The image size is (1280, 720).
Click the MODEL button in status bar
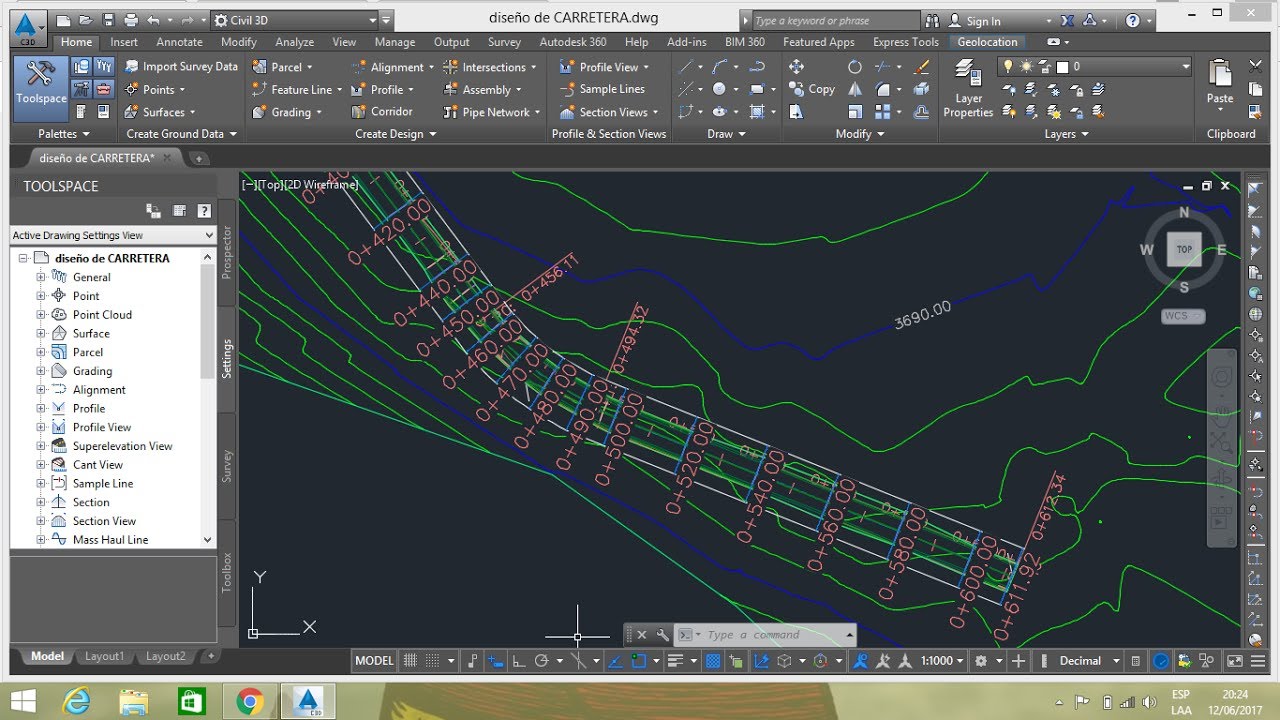tap(374, 661)
